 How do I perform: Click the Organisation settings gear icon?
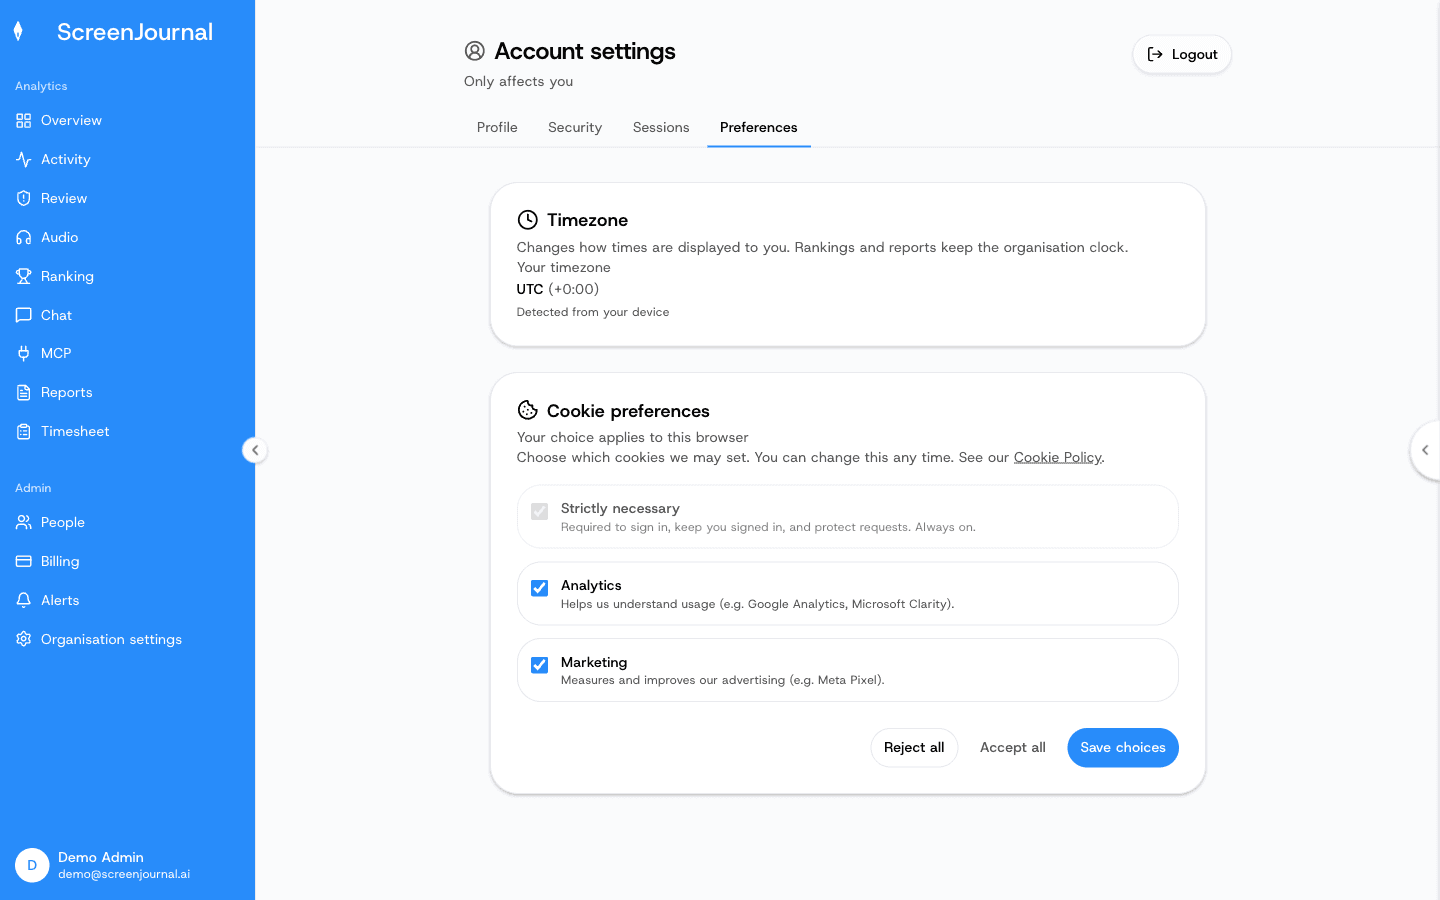pyautogui.click(x=24, y=640)
